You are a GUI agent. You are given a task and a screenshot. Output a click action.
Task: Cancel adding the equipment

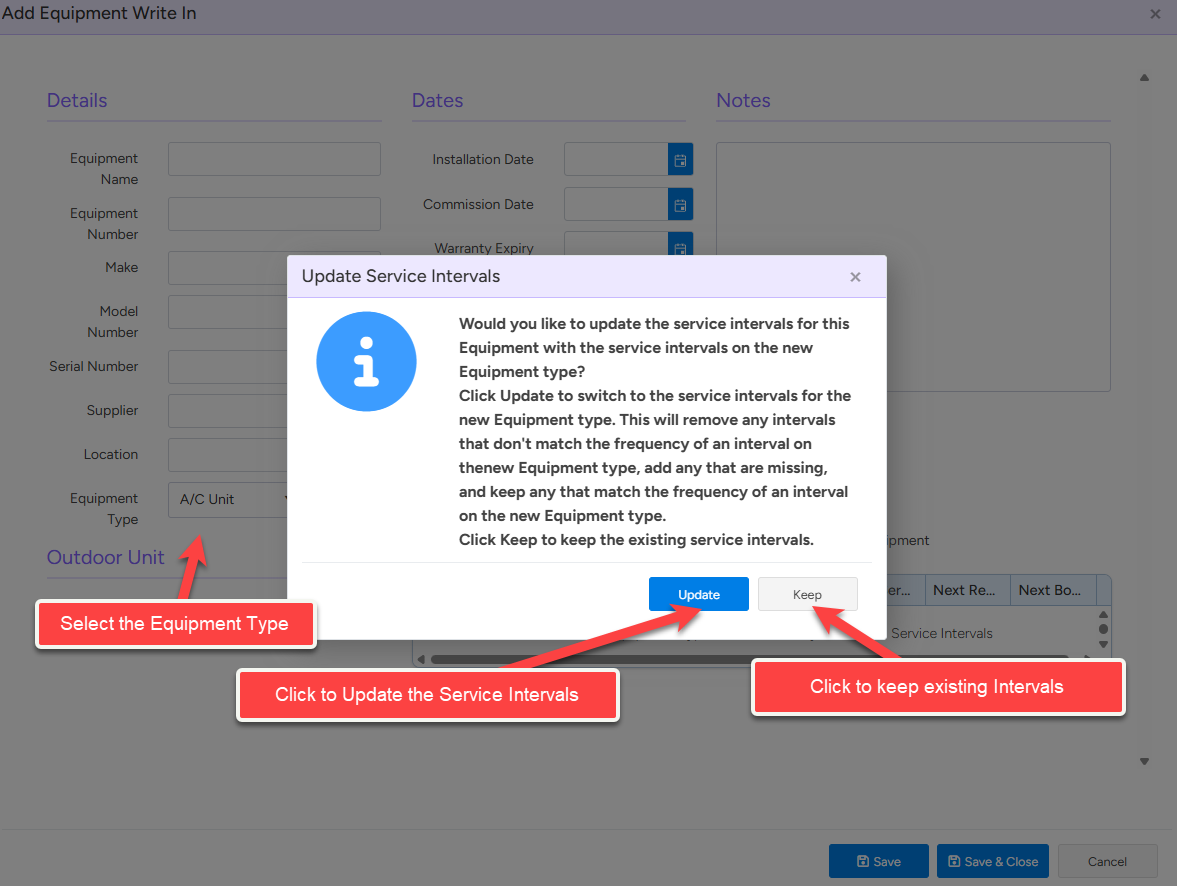pyautogui.click(x=1107, y=861)
